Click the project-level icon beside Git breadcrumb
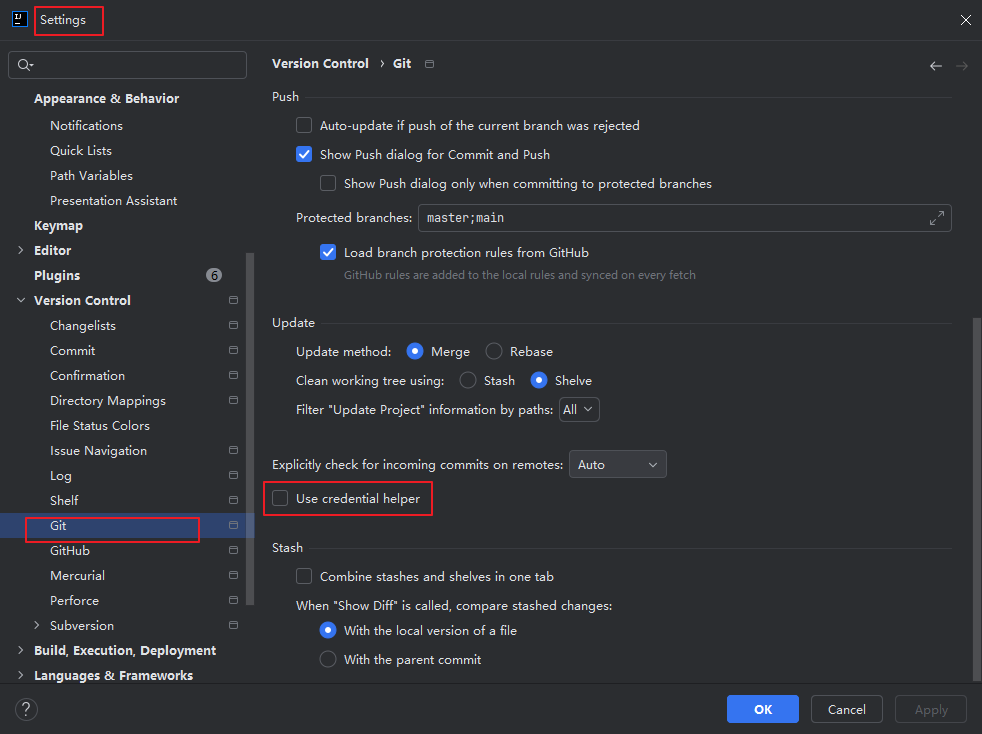Screen dimensions: 982x734 coord(429,64)
